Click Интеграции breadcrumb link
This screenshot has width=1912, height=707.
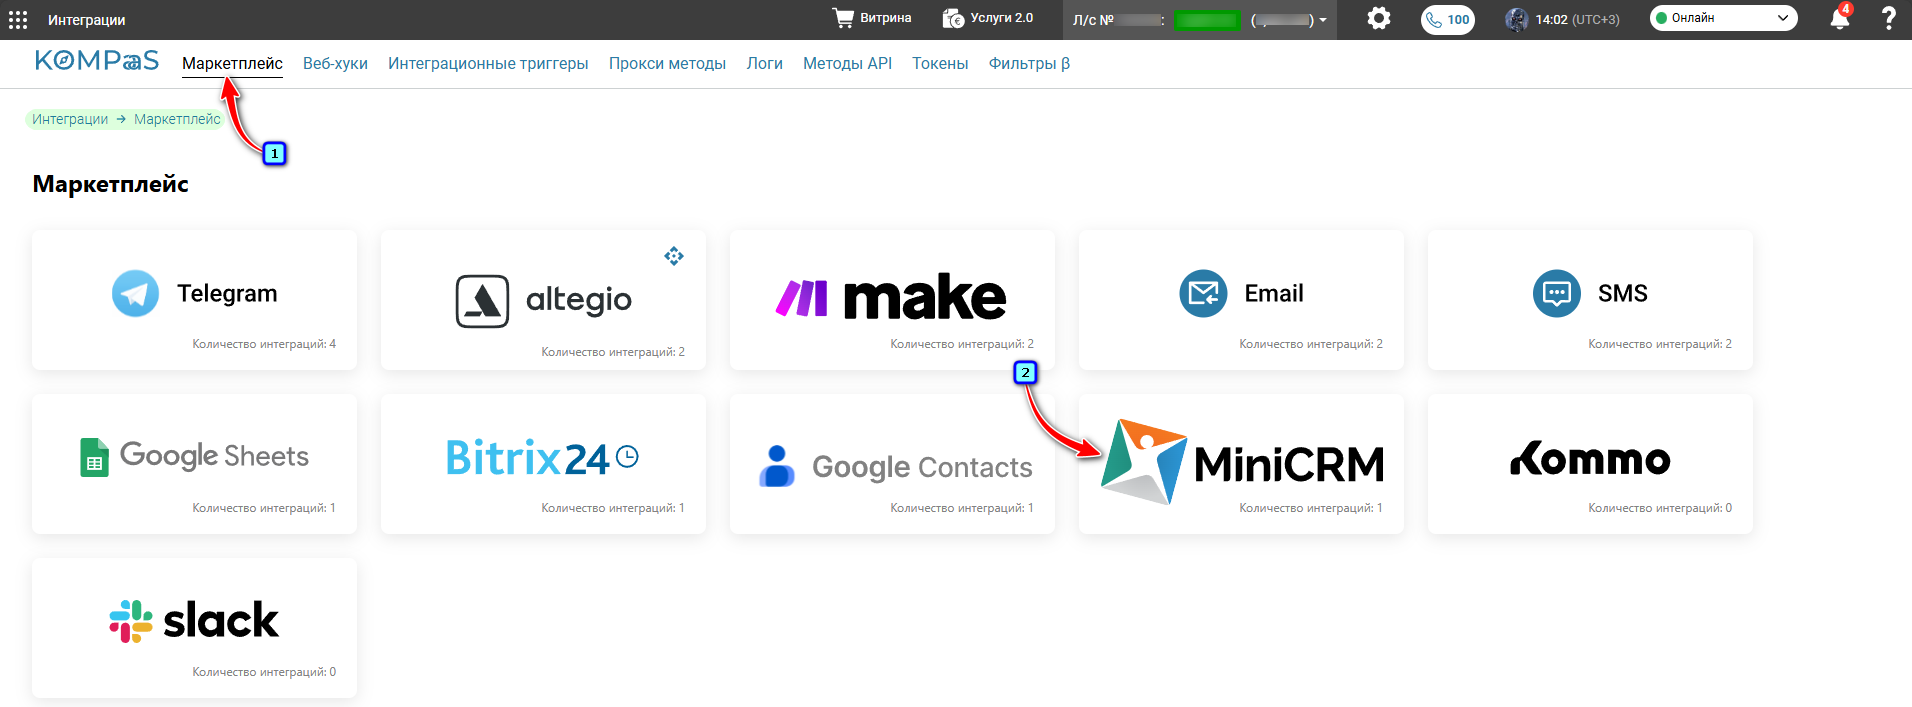[x=70, y=119]
